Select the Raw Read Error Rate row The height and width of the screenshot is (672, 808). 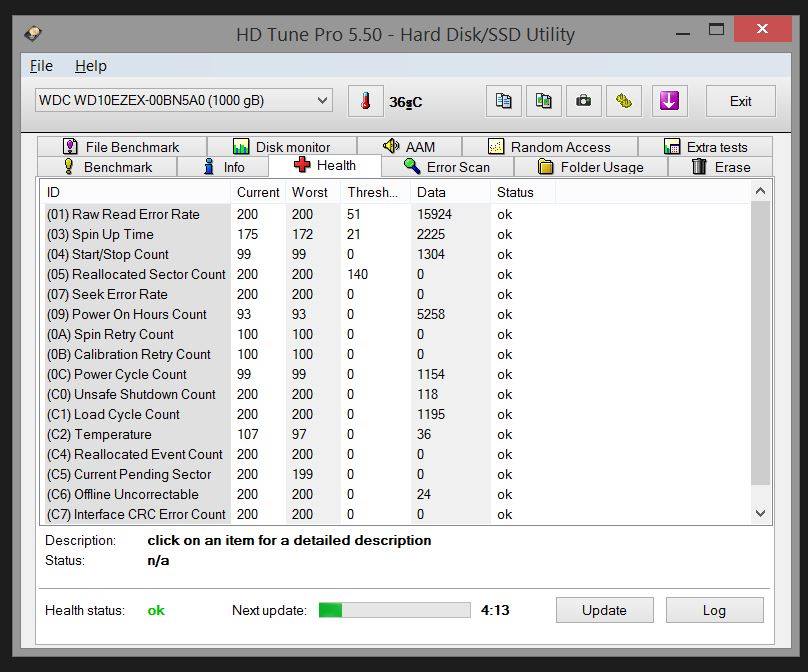pos(395,214)
